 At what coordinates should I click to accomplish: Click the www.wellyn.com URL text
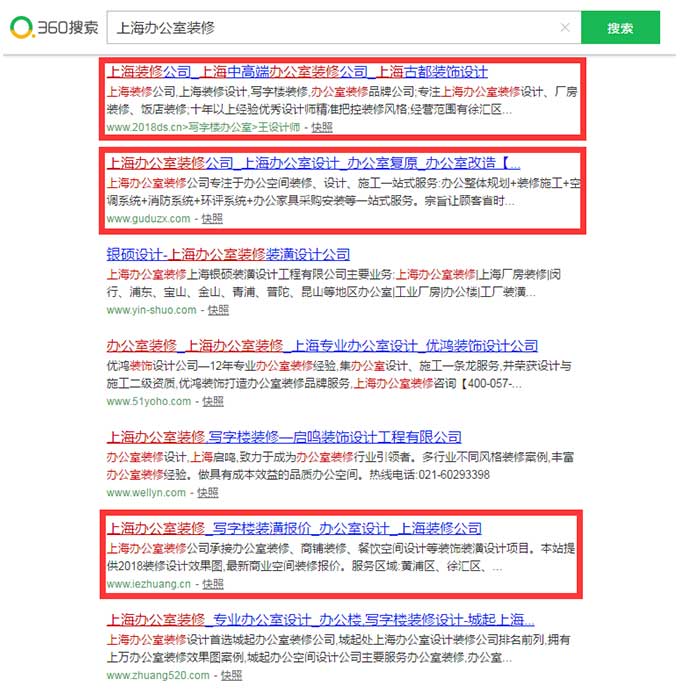coord(146,493)
